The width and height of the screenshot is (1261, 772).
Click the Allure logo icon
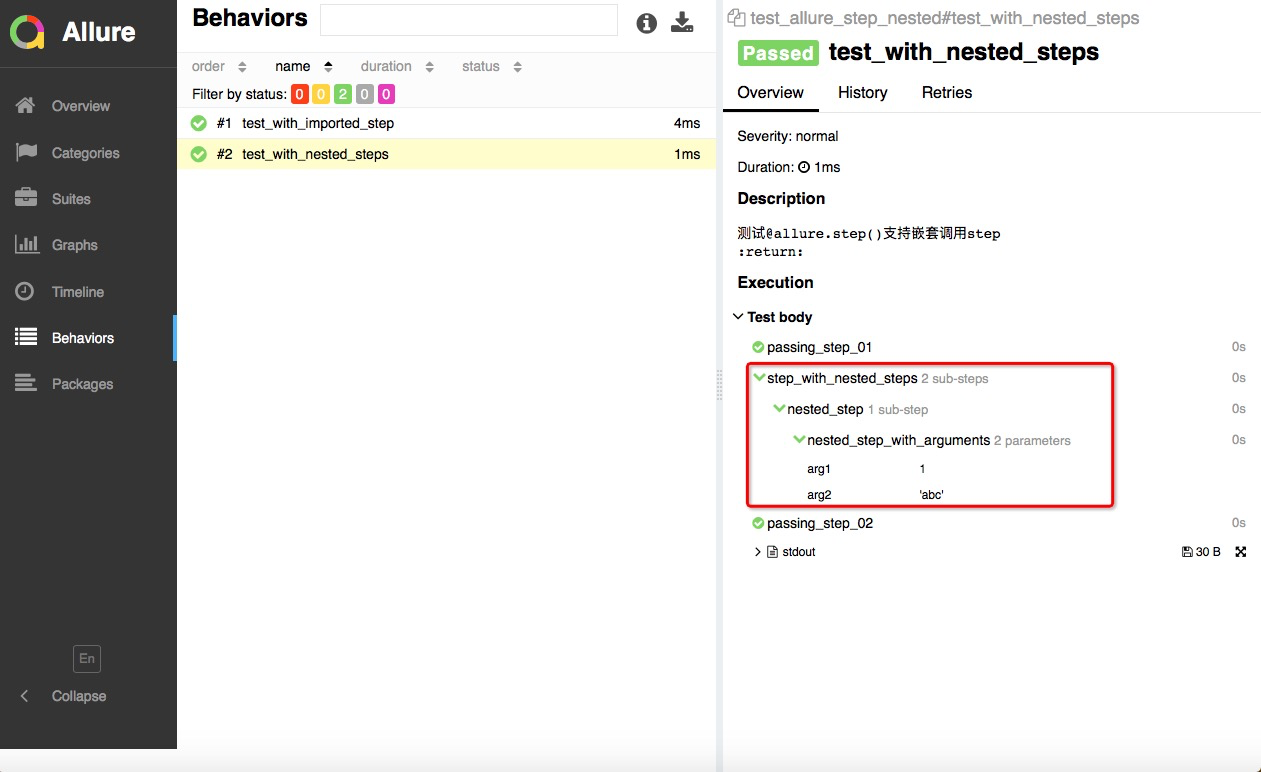(27, 31)
